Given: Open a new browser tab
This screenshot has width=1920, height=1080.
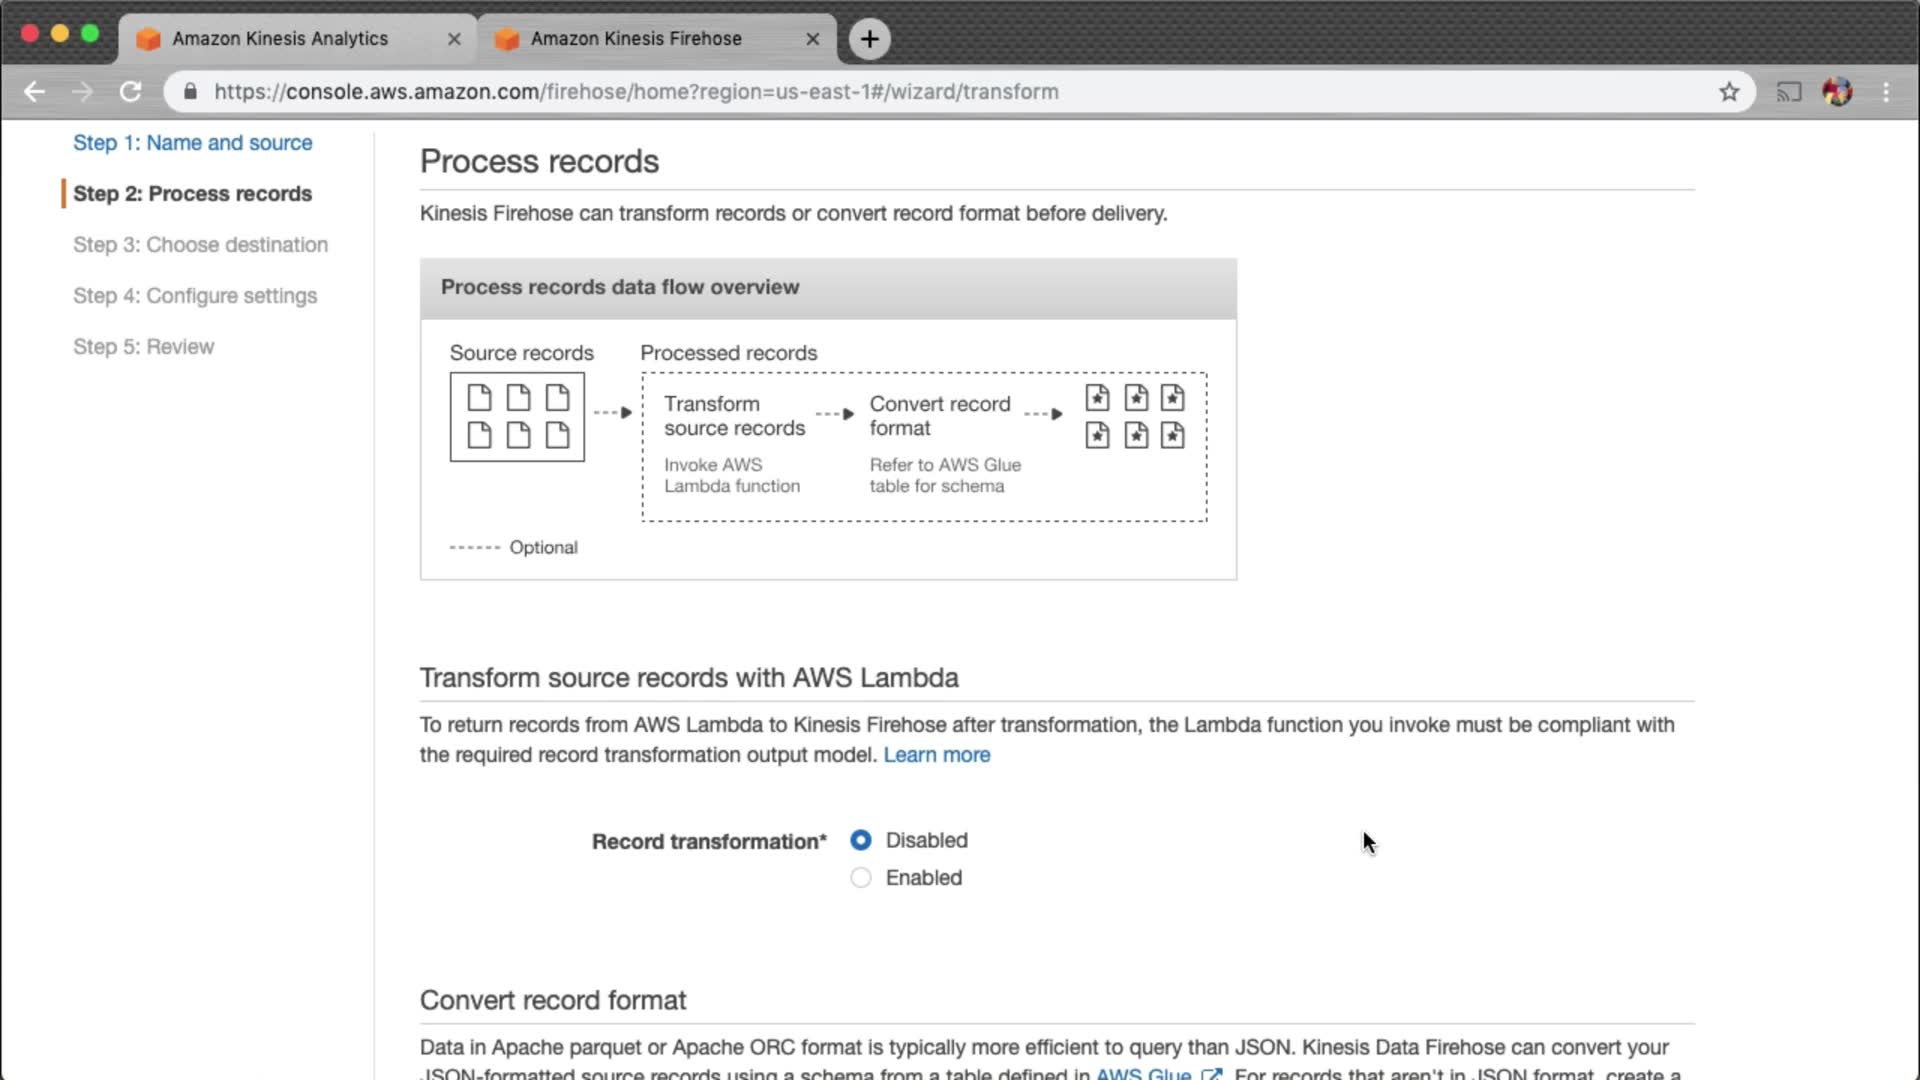Looking at the screenshot, I should click(869, 39).
